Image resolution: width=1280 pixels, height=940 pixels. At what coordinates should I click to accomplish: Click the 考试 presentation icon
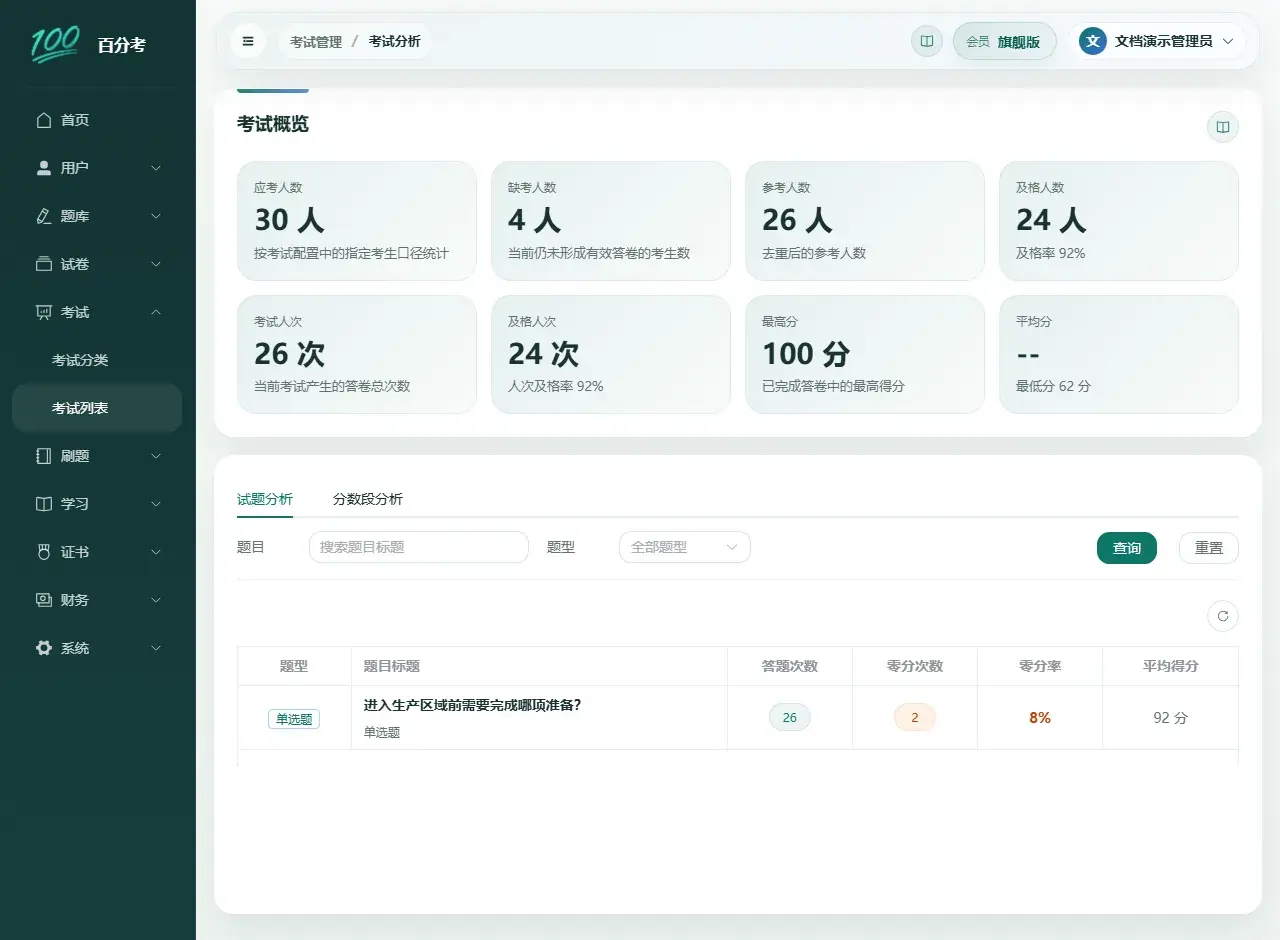click(x=43, y=312)
